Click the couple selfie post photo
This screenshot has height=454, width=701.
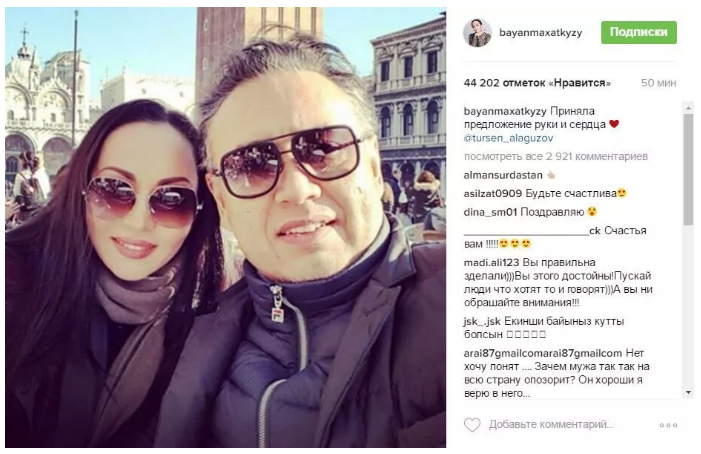click(225, 227)
